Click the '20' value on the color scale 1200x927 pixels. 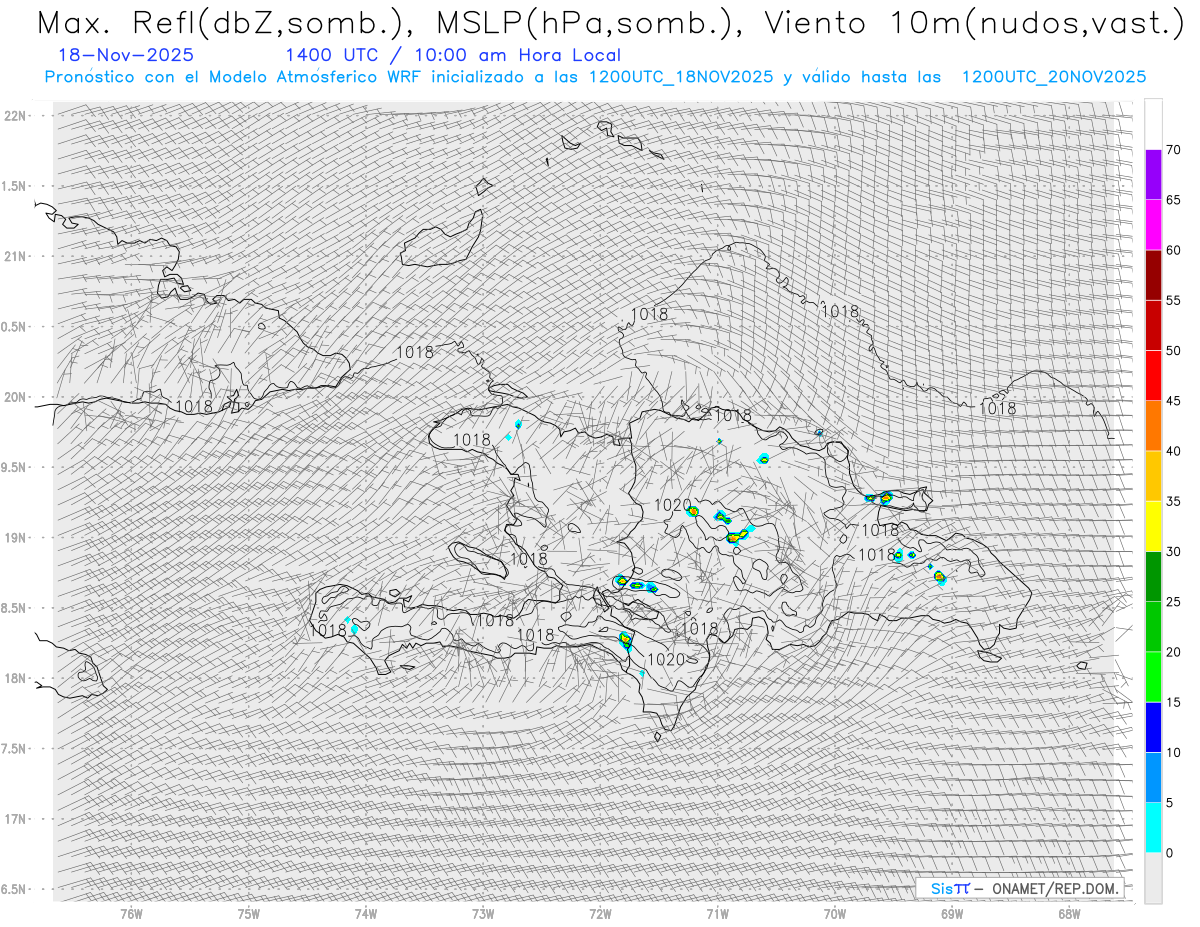point(1173,652)
